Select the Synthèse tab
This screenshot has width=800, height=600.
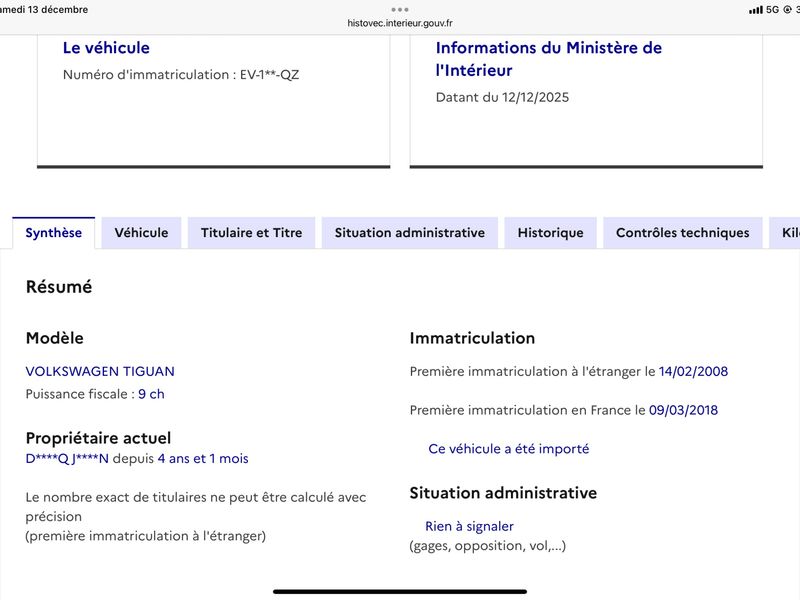(54, 233)
